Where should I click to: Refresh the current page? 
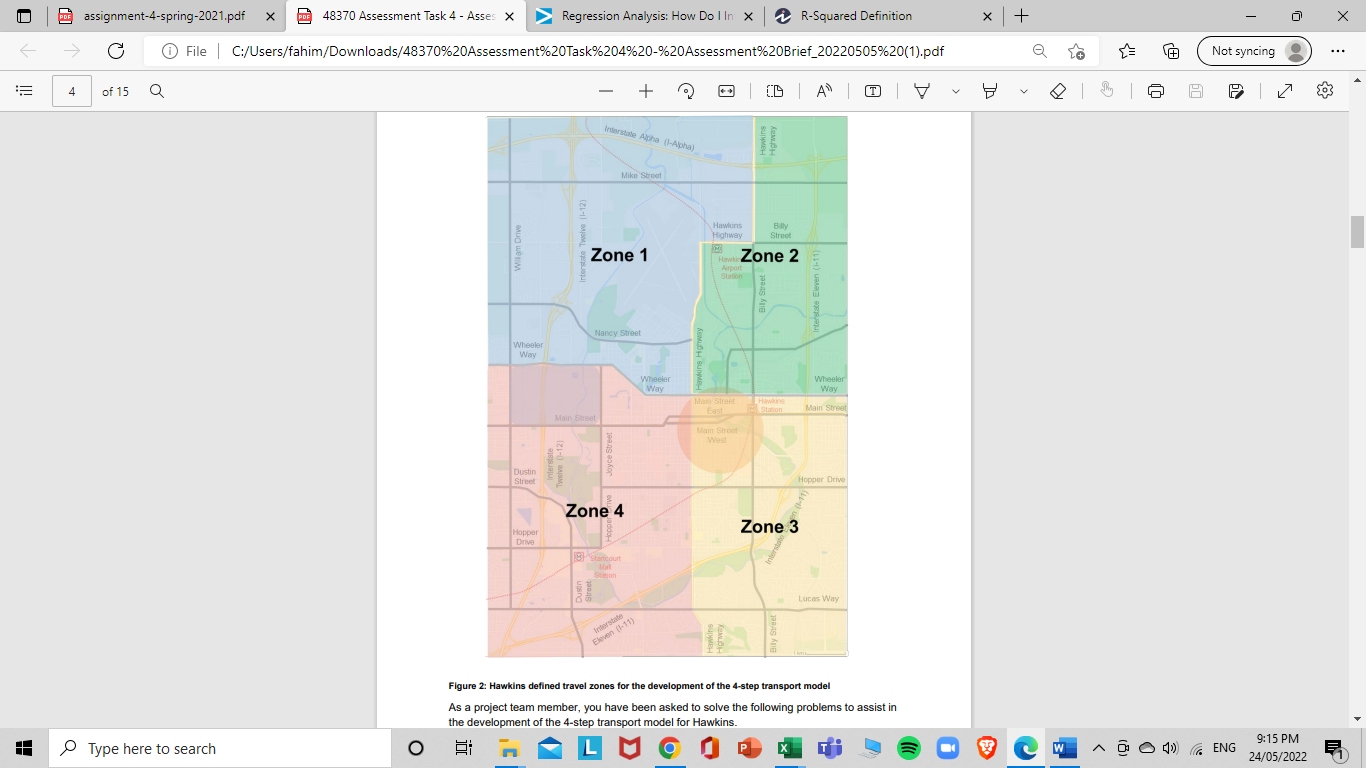(116, 51)
